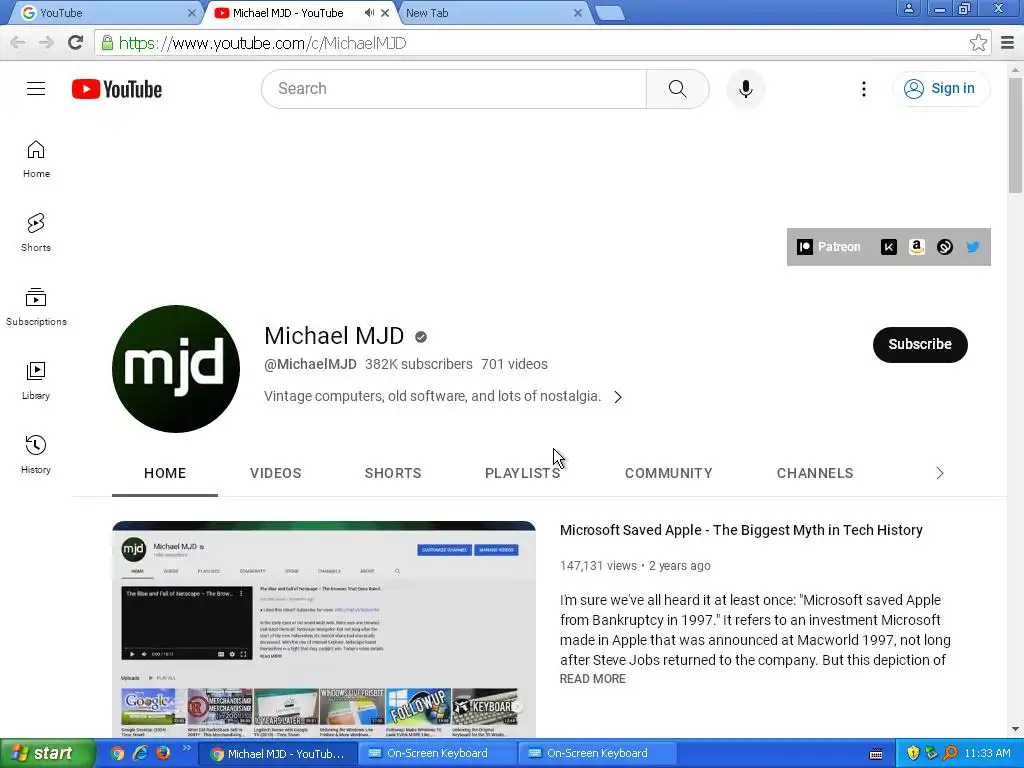Switch to the PLAYLISTS tab
Viewport: 1024px width, 768px height.
tap(522, 473)
